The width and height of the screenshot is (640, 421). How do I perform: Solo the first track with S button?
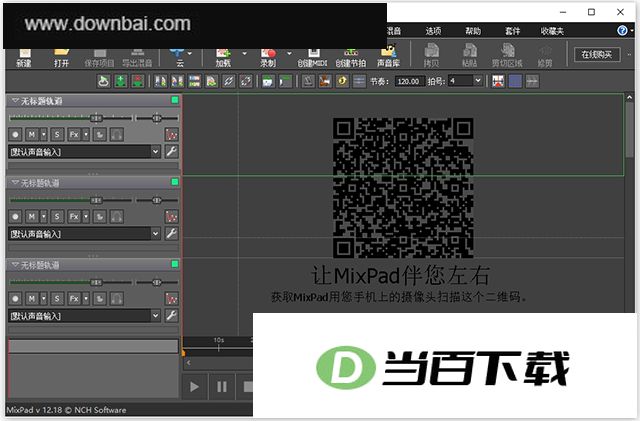pyautogui.click(x=57, y=134)
